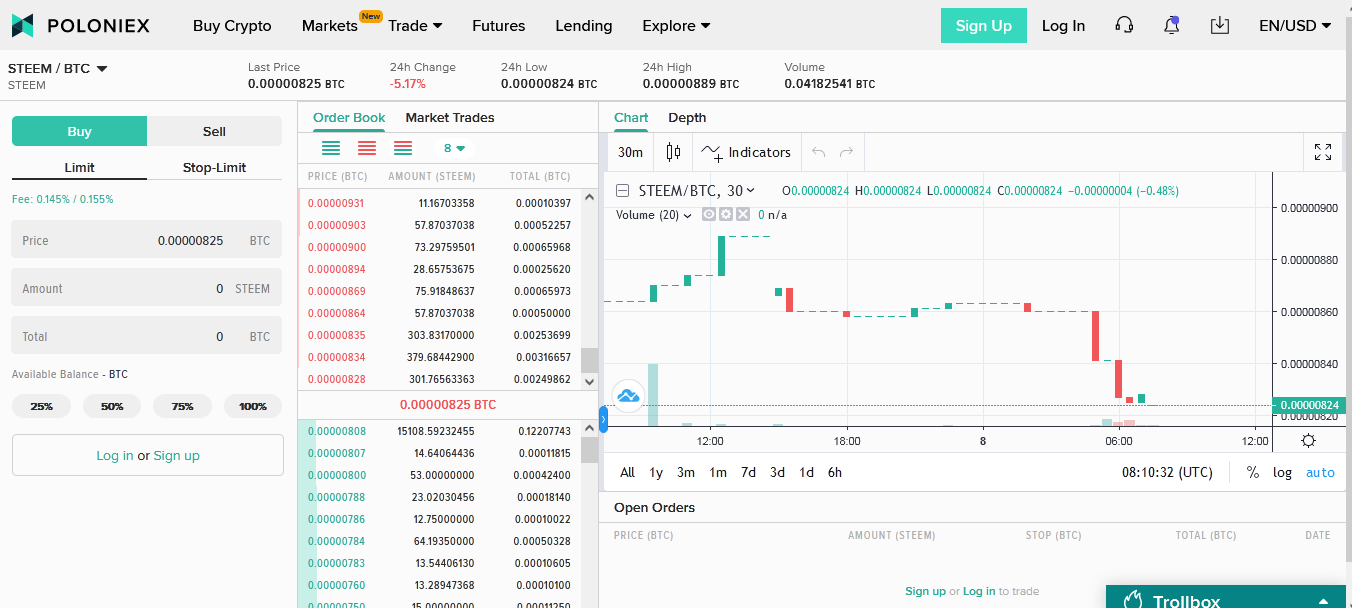This screenshot has width=1352, height=608.
Task: Choose the 100% balance option
Action: [253, 406]
